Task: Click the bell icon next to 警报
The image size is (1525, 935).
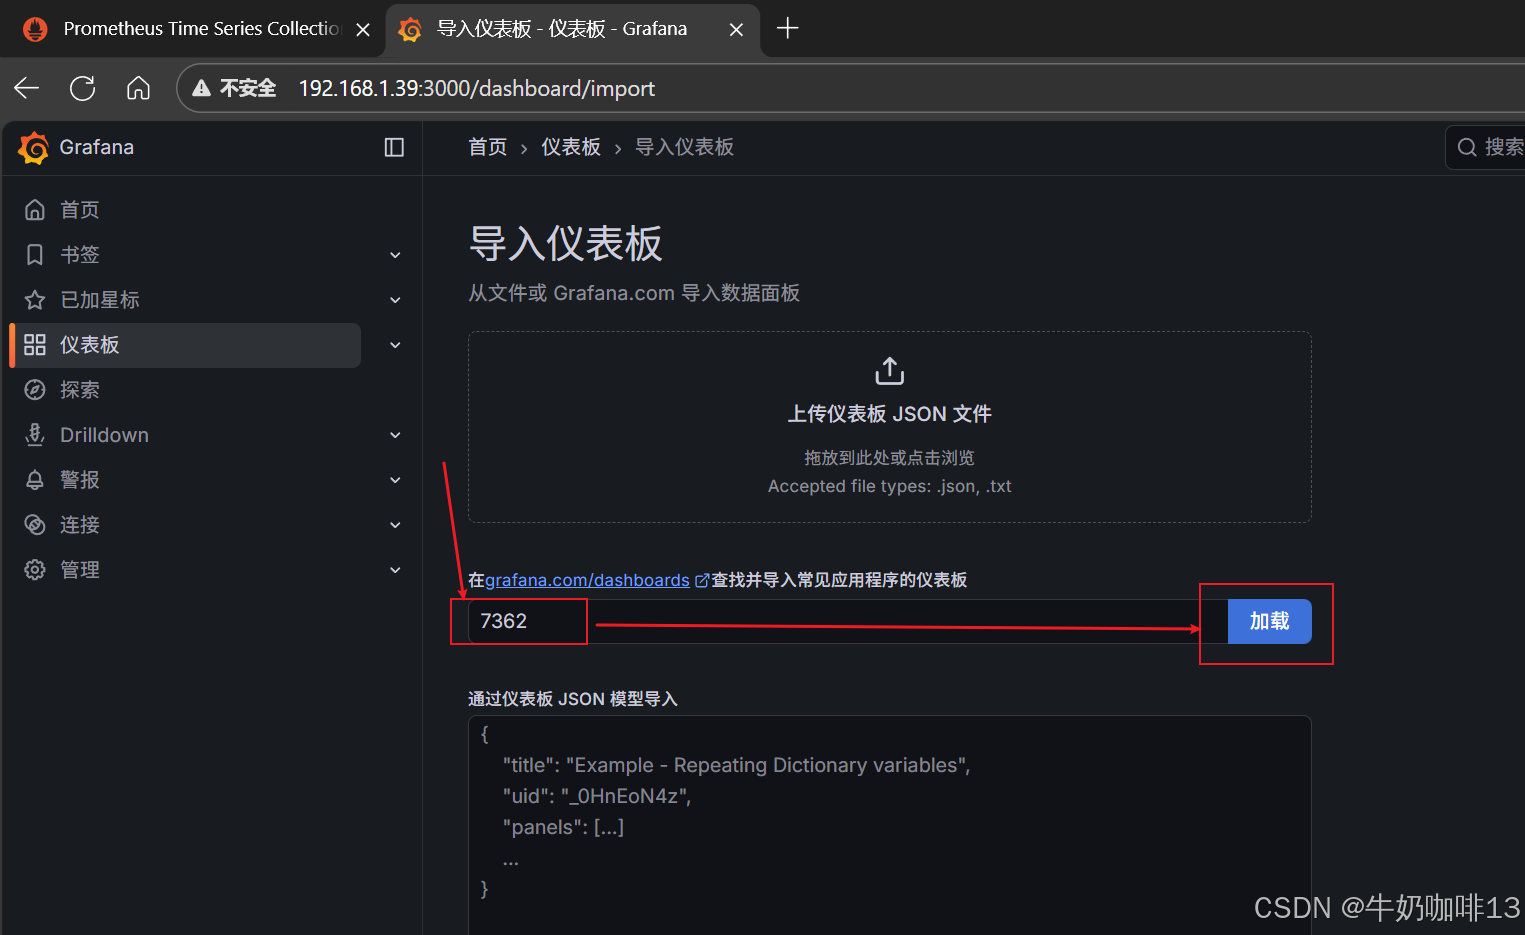Action: coord(35,480)
